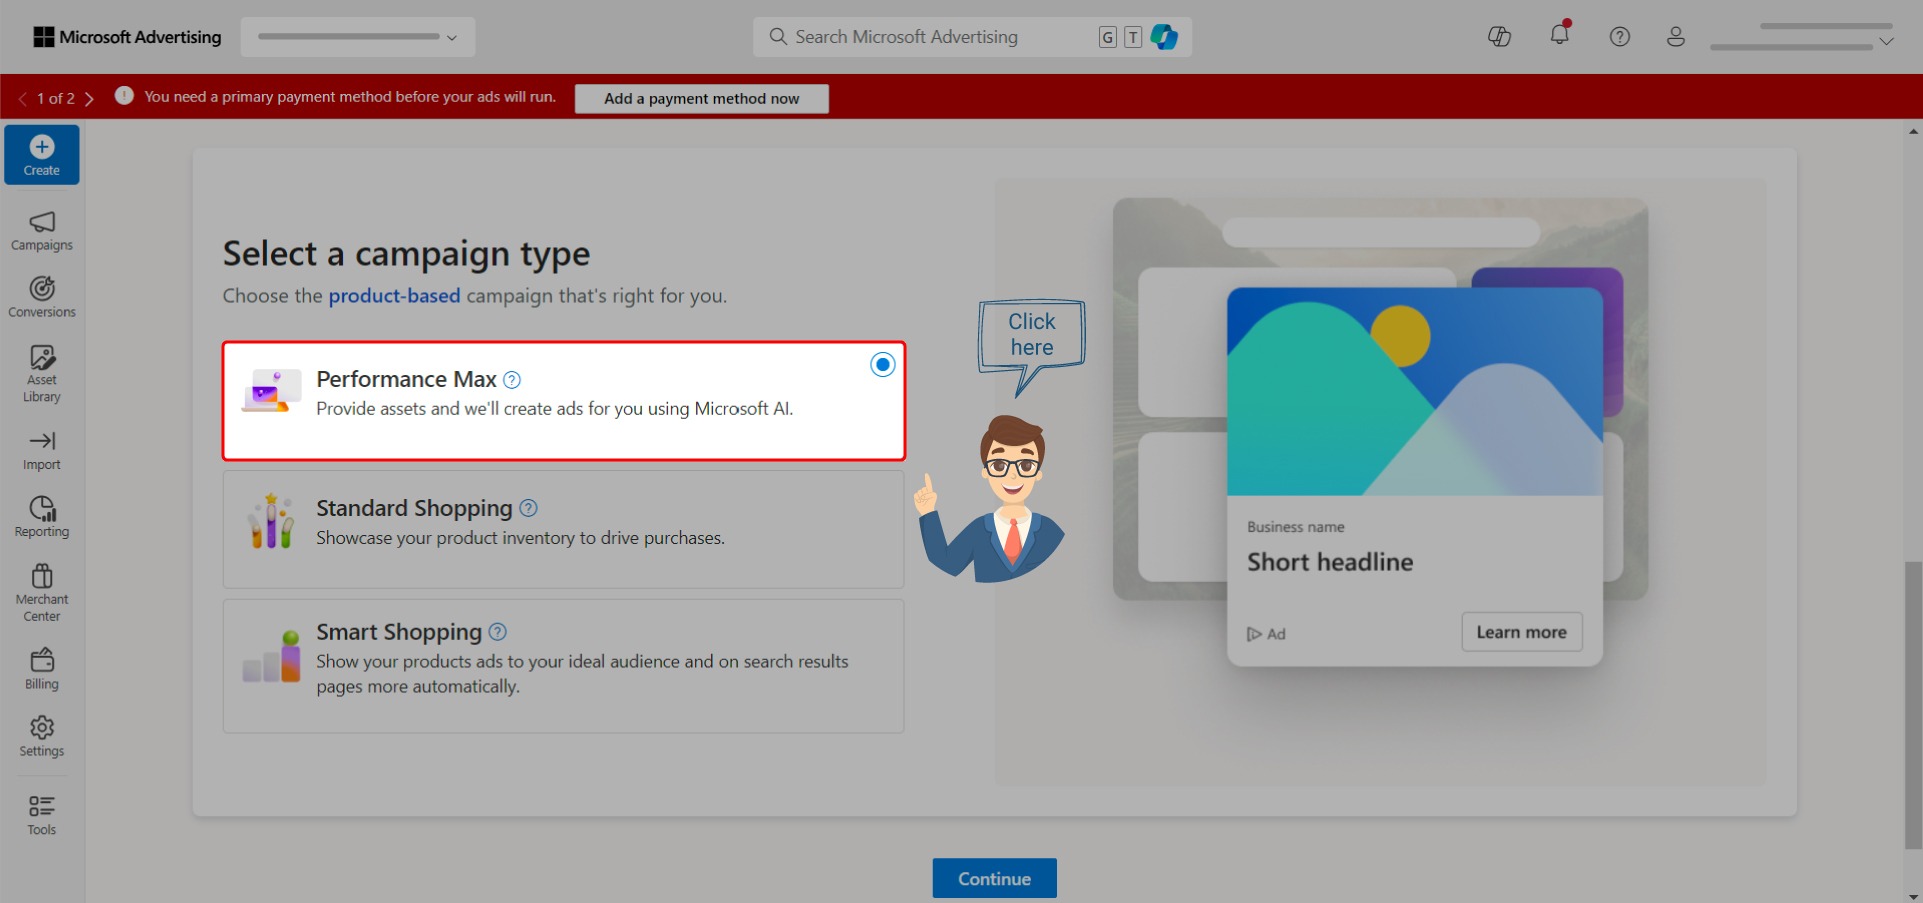Viewport: 1923px width, 903px height.
Task: Select the Smart Shopping campaign type
Action: click(563, 660)
